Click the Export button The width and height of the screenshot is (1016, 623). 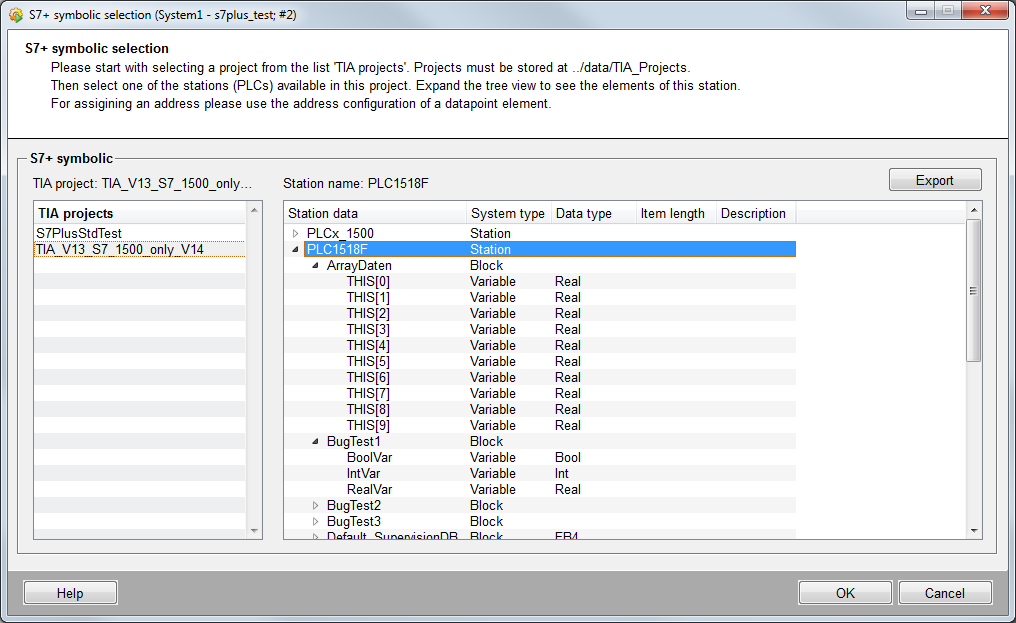click(x=934, y=181)
